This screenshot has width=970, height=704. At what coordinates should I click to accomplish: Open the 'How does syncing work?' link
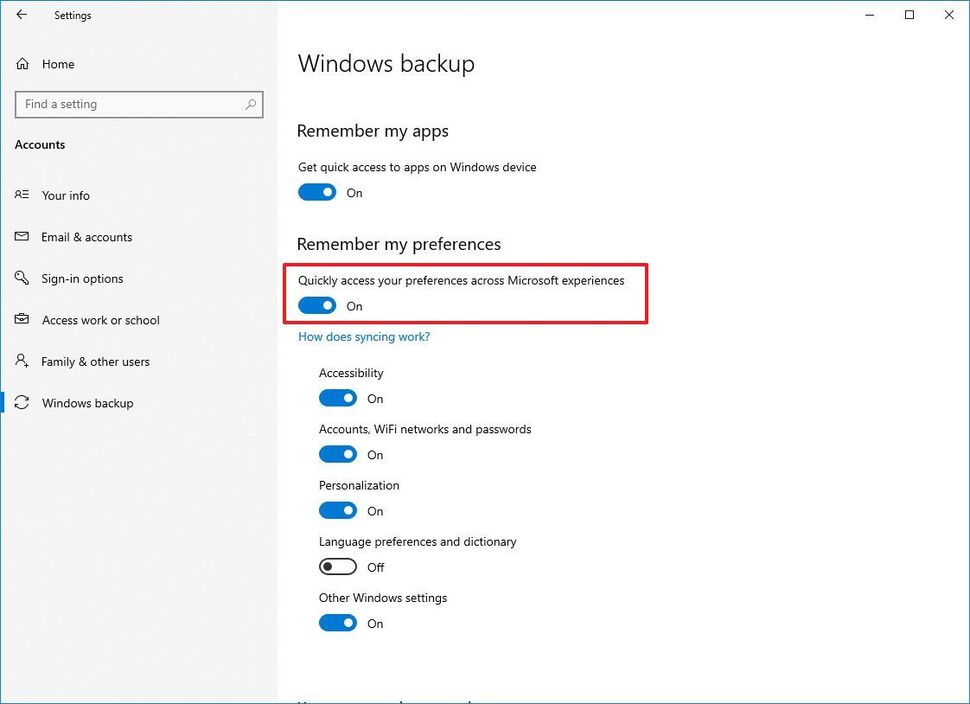pos(364,337)
